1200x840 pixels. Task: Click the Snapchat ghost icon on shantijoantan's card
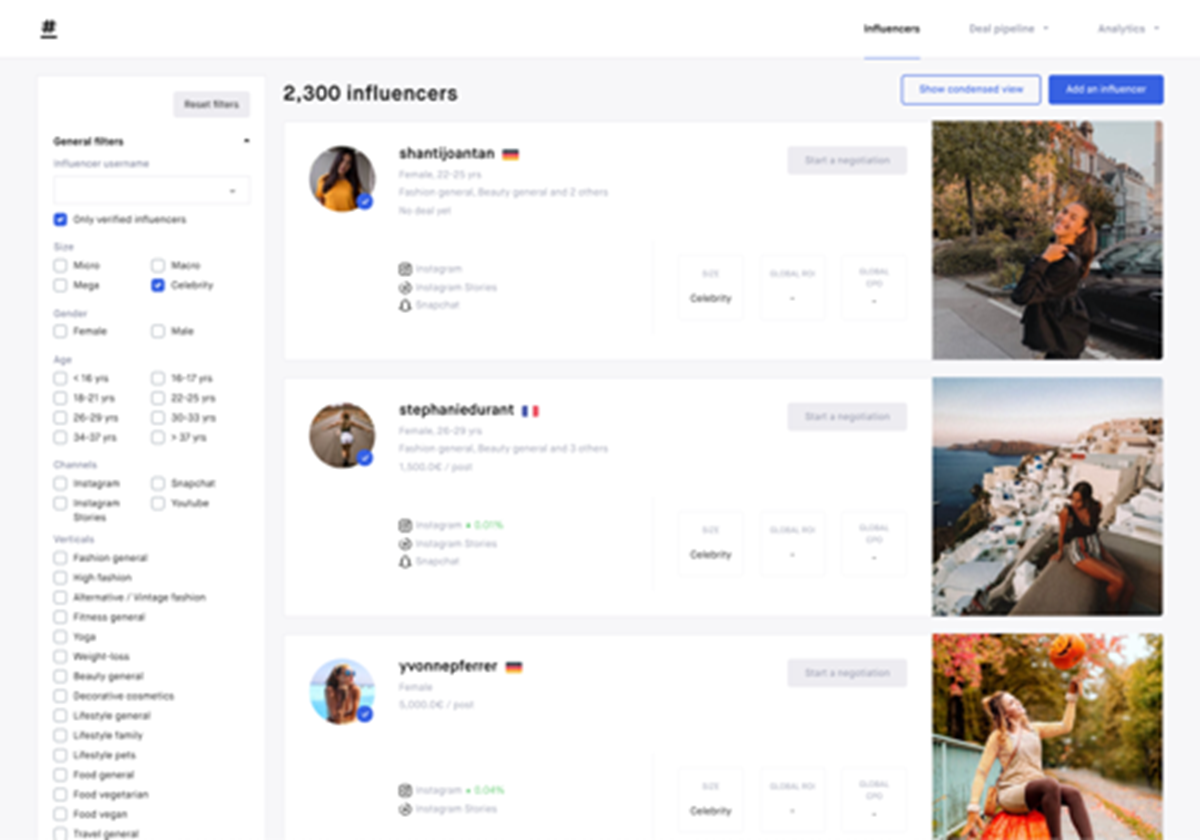[x=405, y=305]
